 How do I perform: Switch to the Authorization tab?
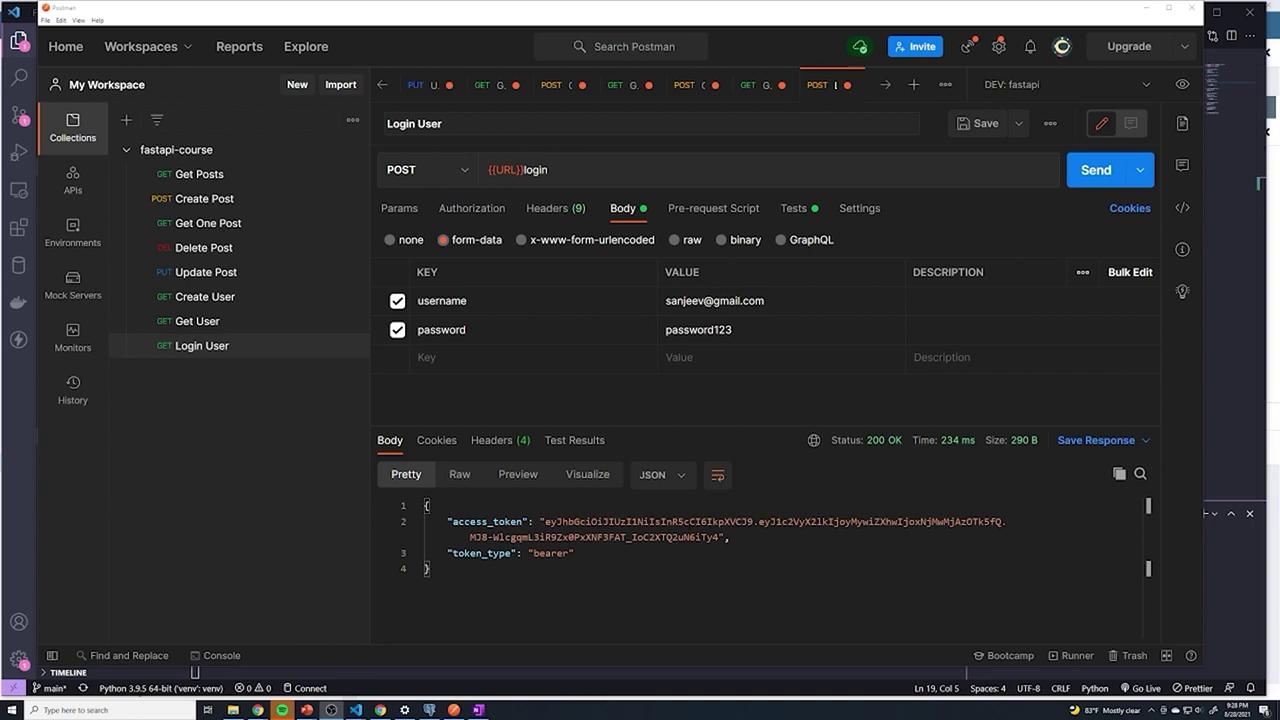(x=471, y=208)
